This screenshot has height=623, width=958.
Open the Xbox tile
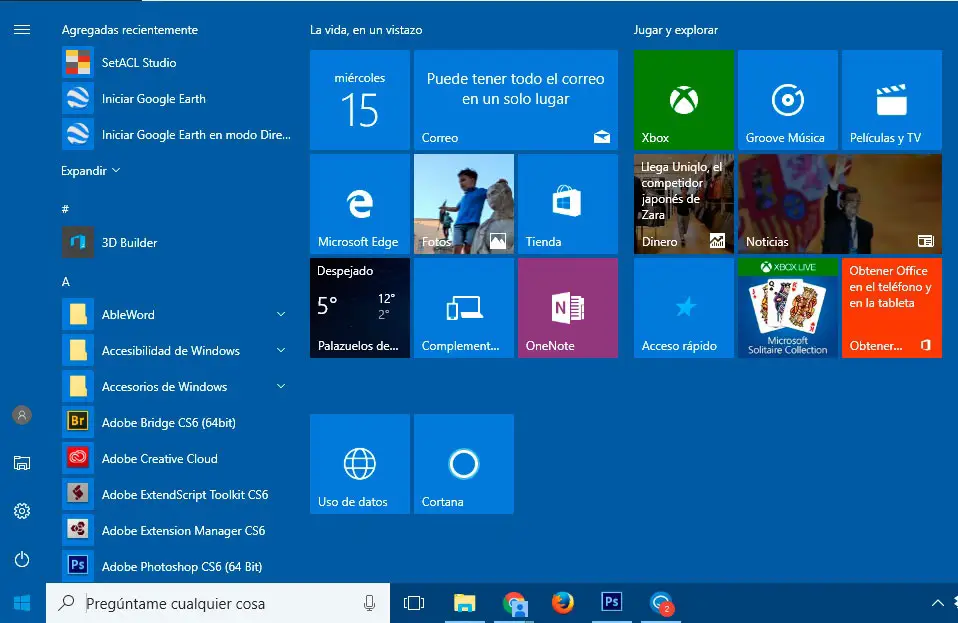pos(683,100)
